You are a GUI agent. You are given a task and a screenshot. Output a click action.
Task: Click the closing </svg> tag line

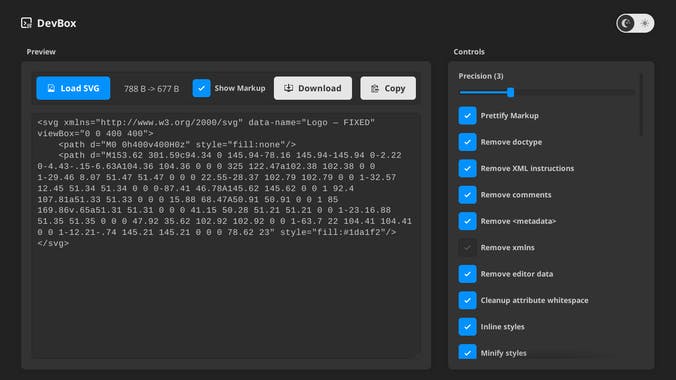(53, 243)
